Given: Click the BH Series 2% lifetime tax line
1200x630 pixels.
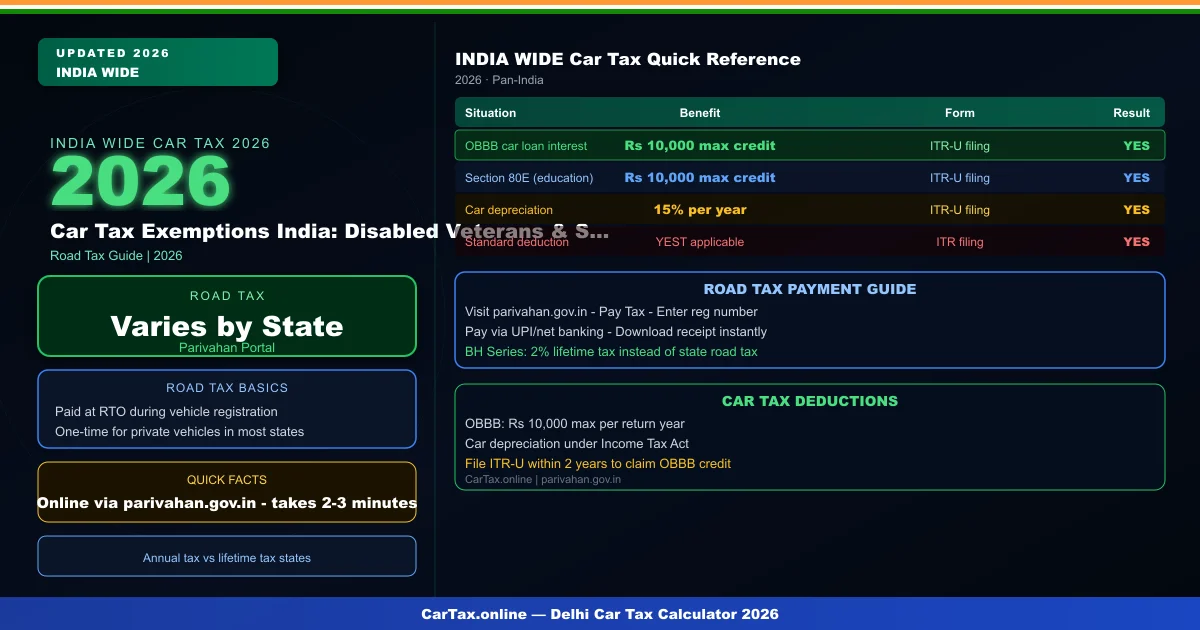Looking at the screenshot, I should click(610, 351).
